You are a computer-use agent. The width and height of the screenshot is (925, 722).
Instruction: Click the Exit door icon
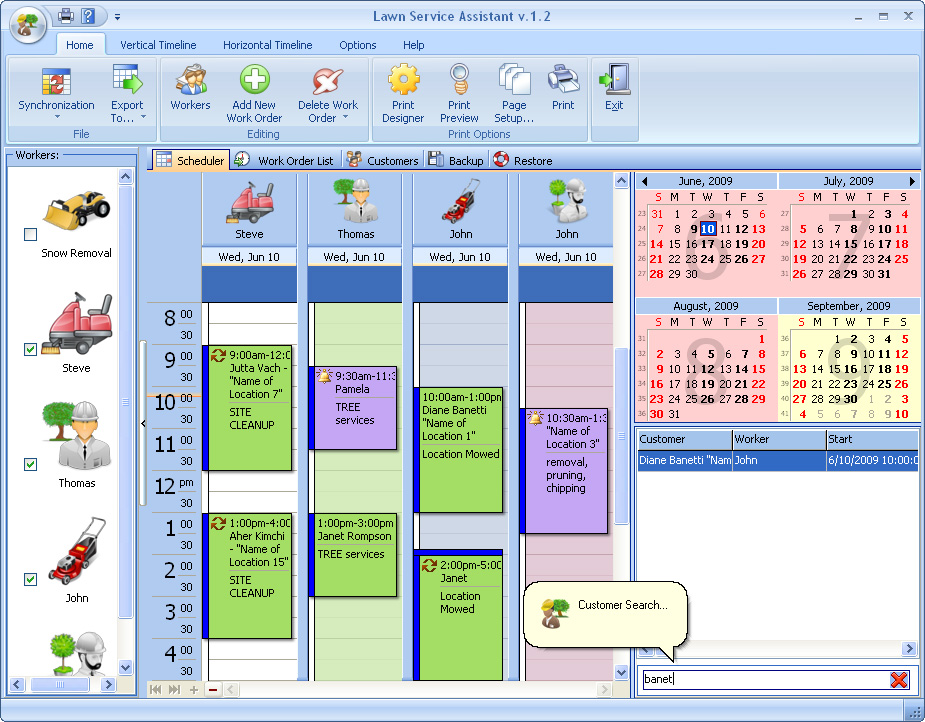tap(613, 80)
